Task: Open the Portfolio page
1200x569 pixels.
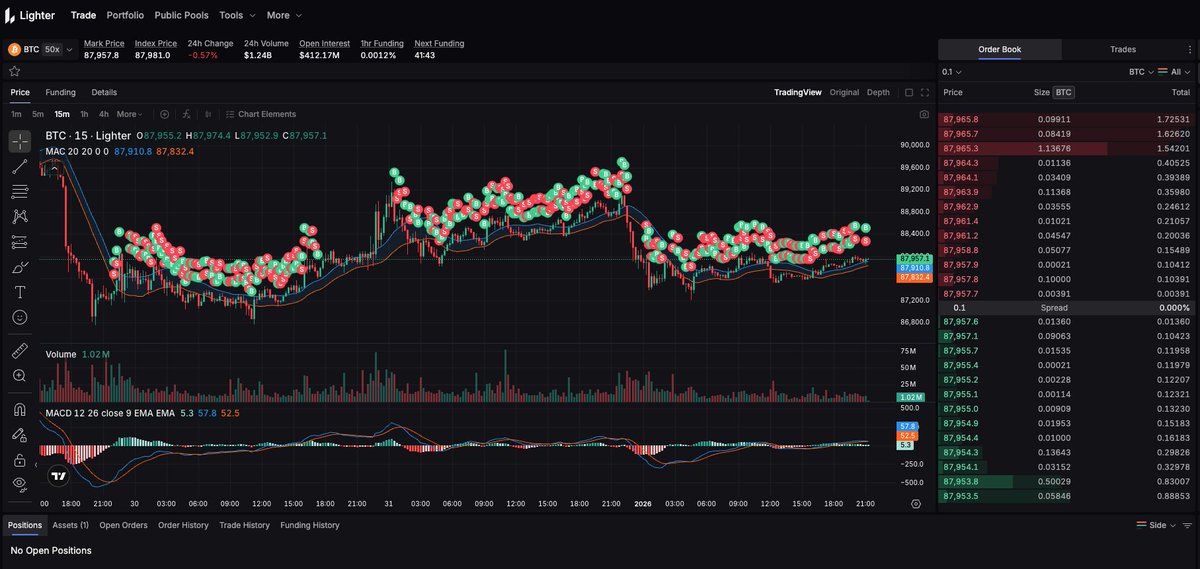Action: 125,15
